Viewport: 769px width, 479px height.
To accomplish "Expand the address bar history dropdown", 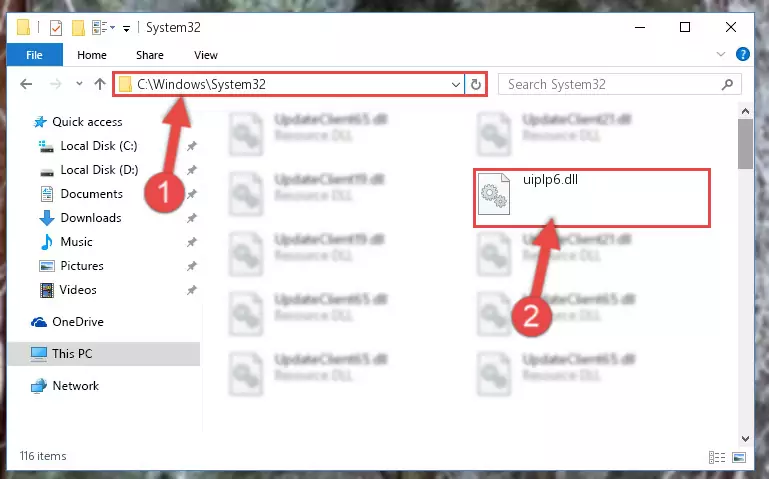I will (456, 84).
